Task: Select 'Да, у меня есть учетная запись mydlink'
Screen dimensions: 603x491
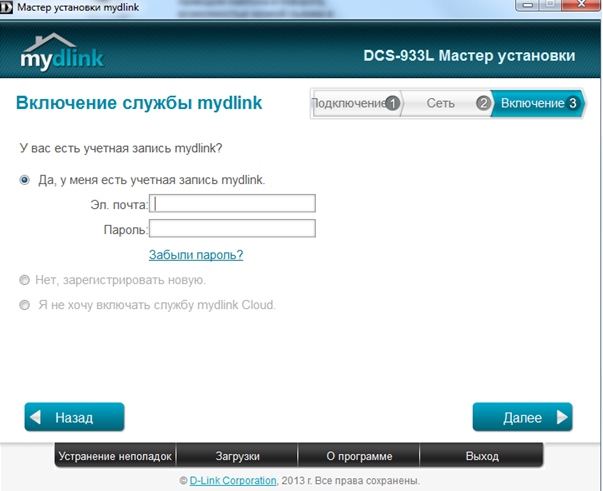Action: pos(25,180)
